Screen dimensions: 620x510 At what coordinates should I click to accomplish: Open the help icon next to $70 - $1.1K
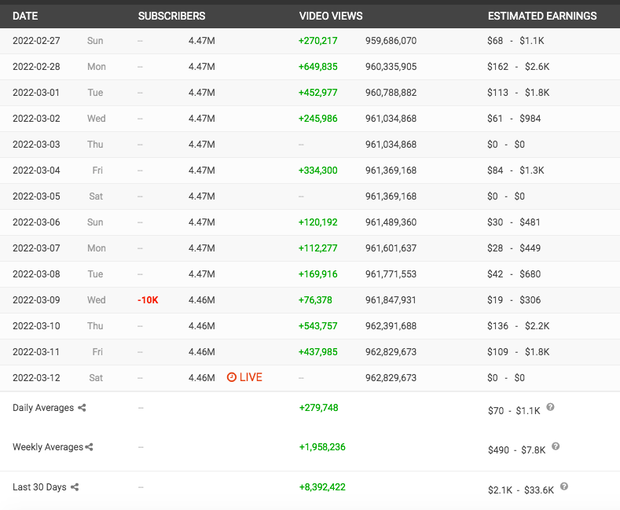550,407
